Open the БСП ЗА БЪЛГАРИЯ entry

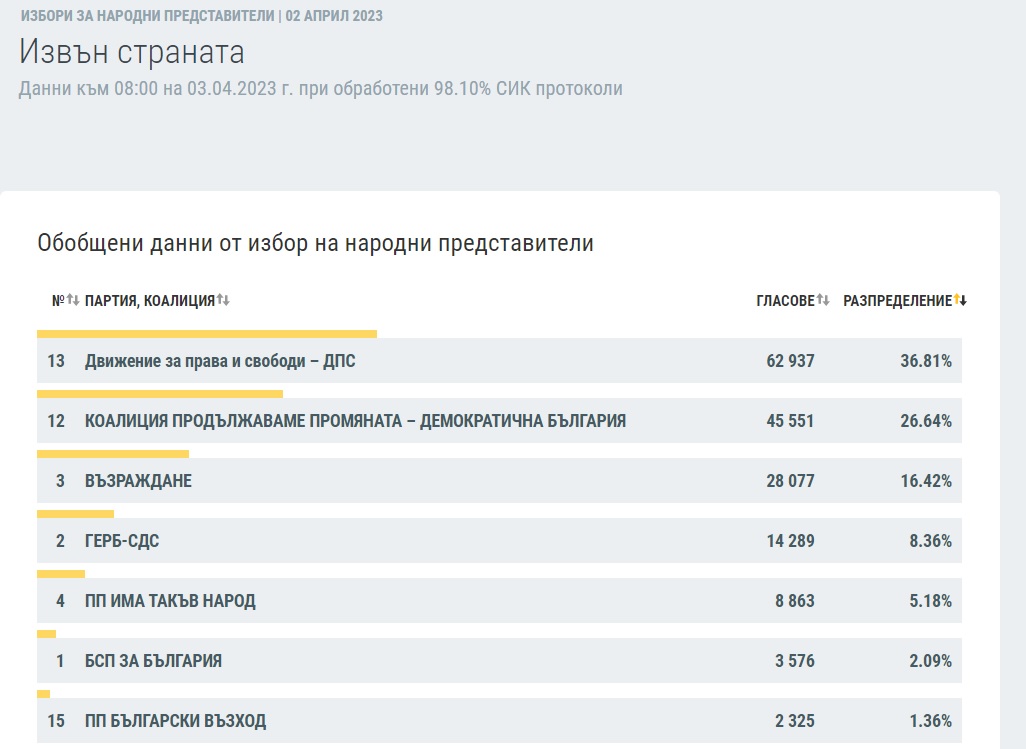click(x=153, y=661)
